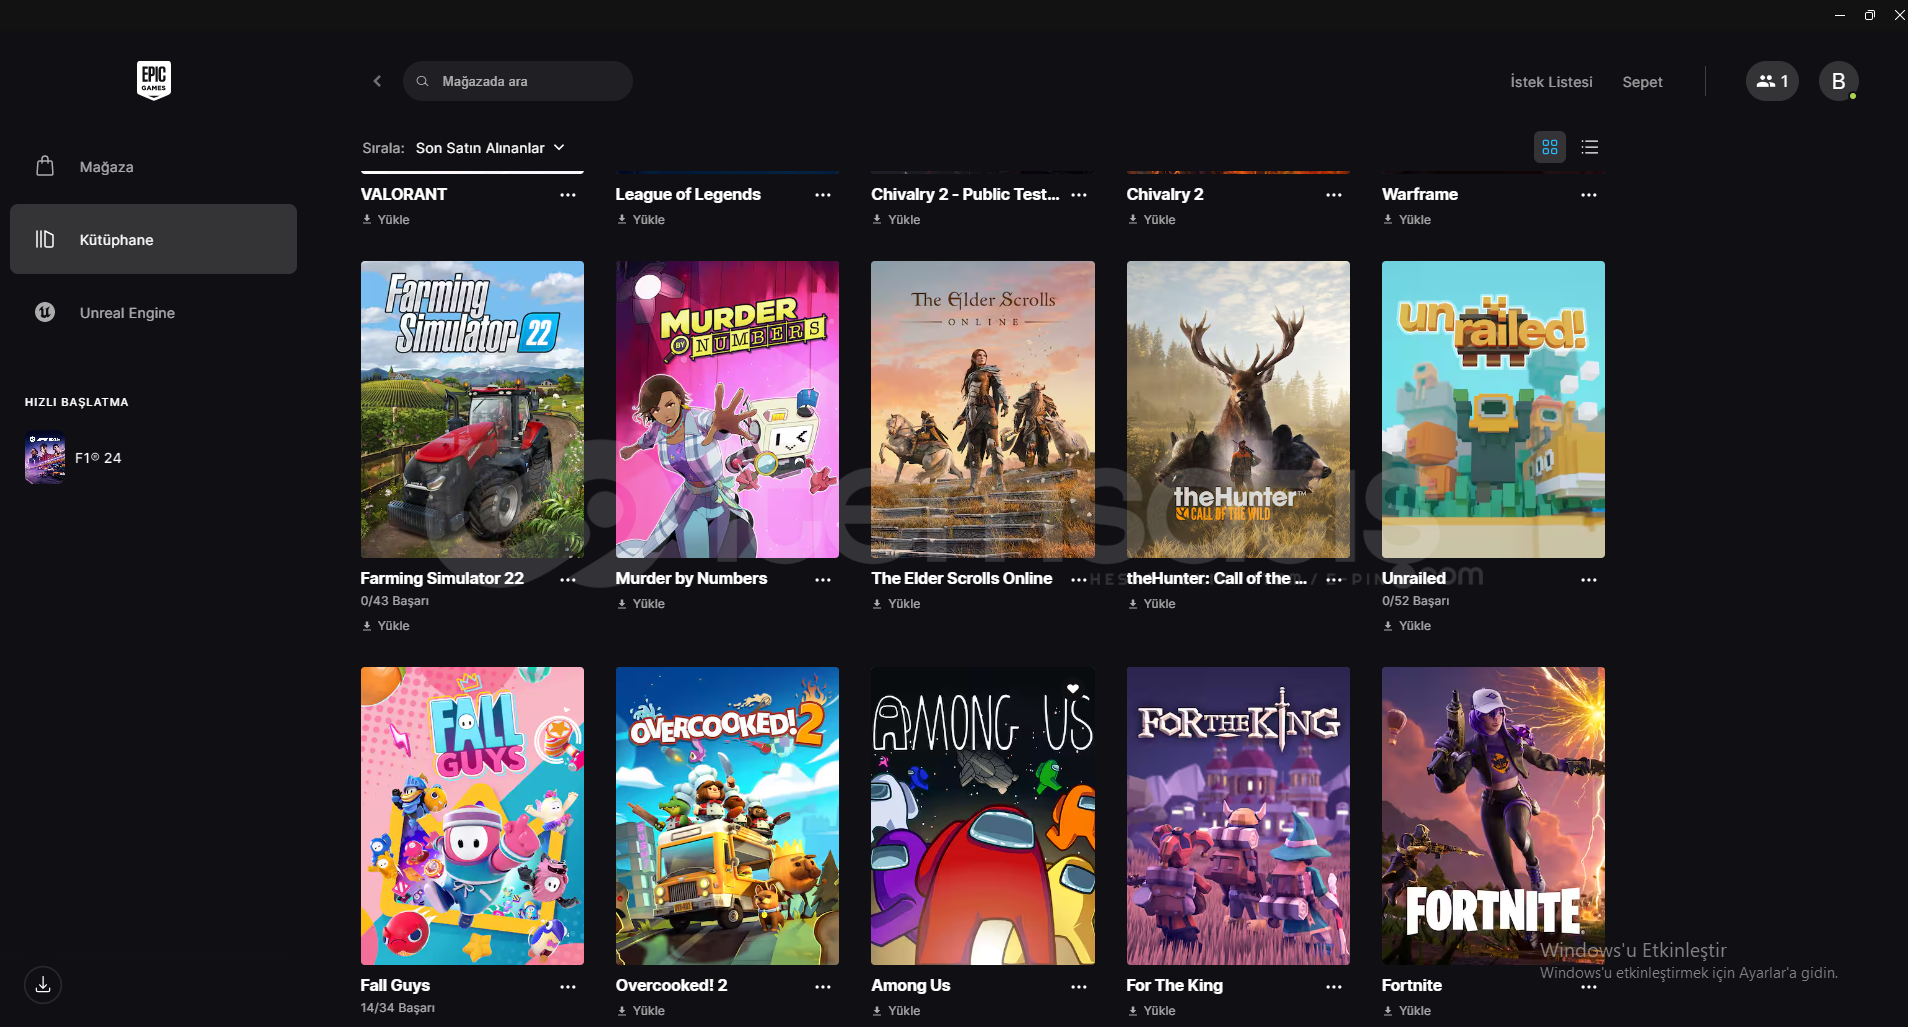Install Overcooked! 2 via Yükle

click(641, 1011)
